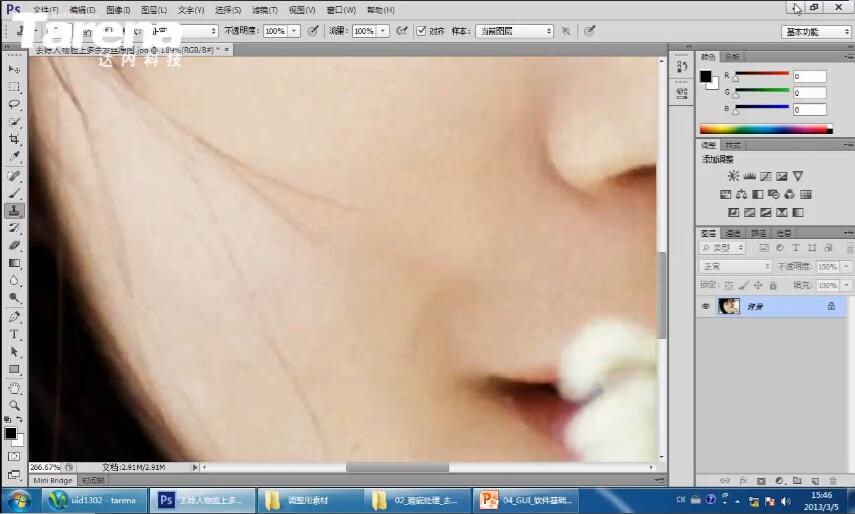Select the Zoom tool in toolbox
Image resolution: width=855 pixels, height=514 pixels.
tap(14, 406)
